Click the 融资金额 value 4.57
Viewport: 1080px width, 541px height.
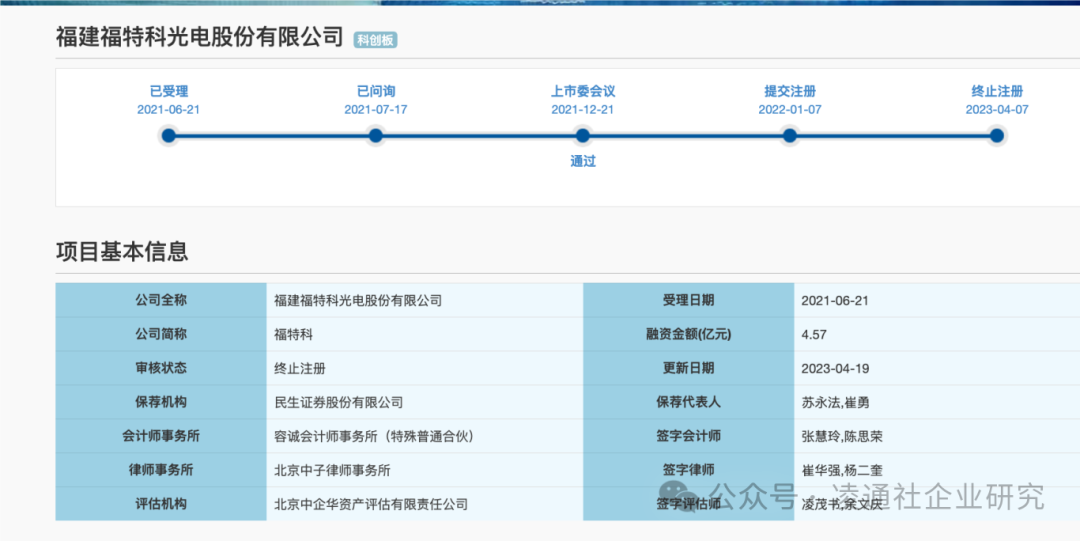click(814, 335)
